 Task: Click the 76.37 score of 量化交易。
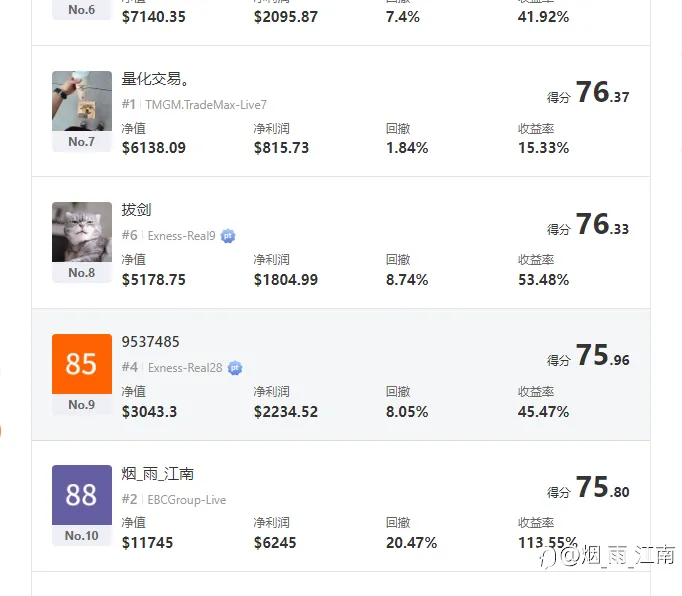coord(602,93)
